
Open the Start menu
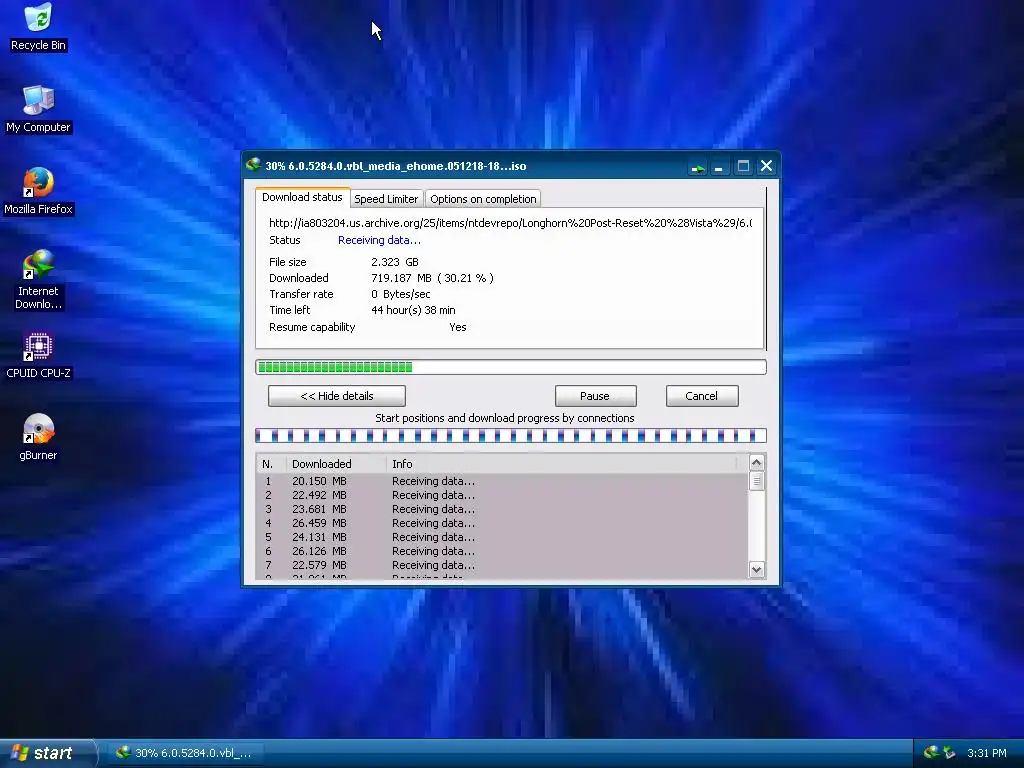pos(47,753)
